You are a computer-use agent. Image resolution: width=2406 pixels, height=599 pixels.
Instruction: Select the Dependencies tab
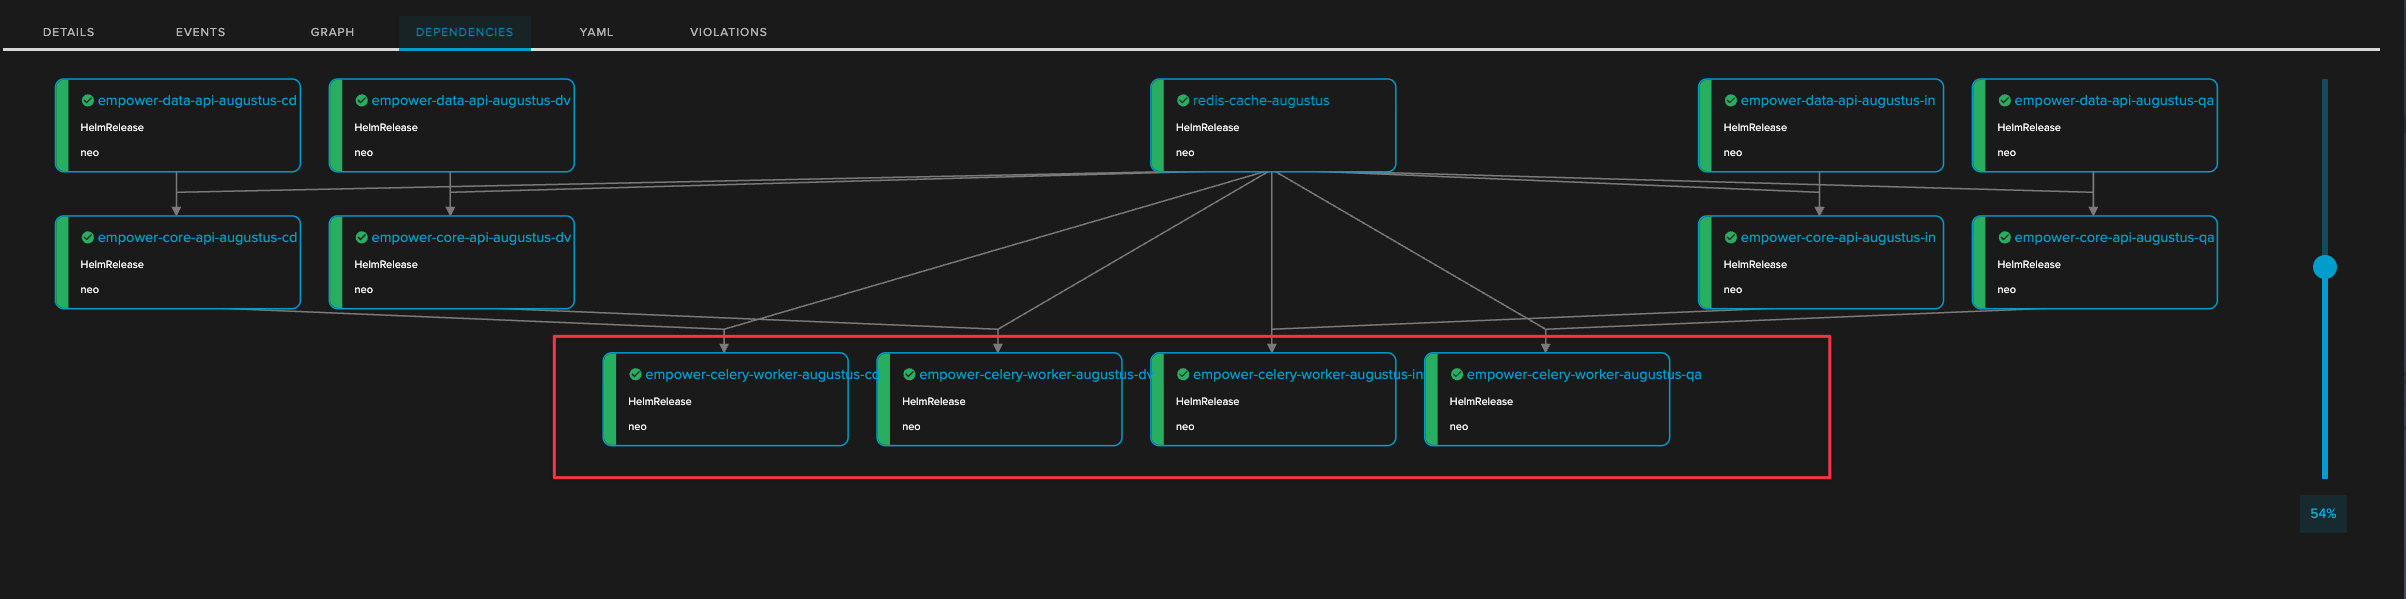tap(465, 32)
